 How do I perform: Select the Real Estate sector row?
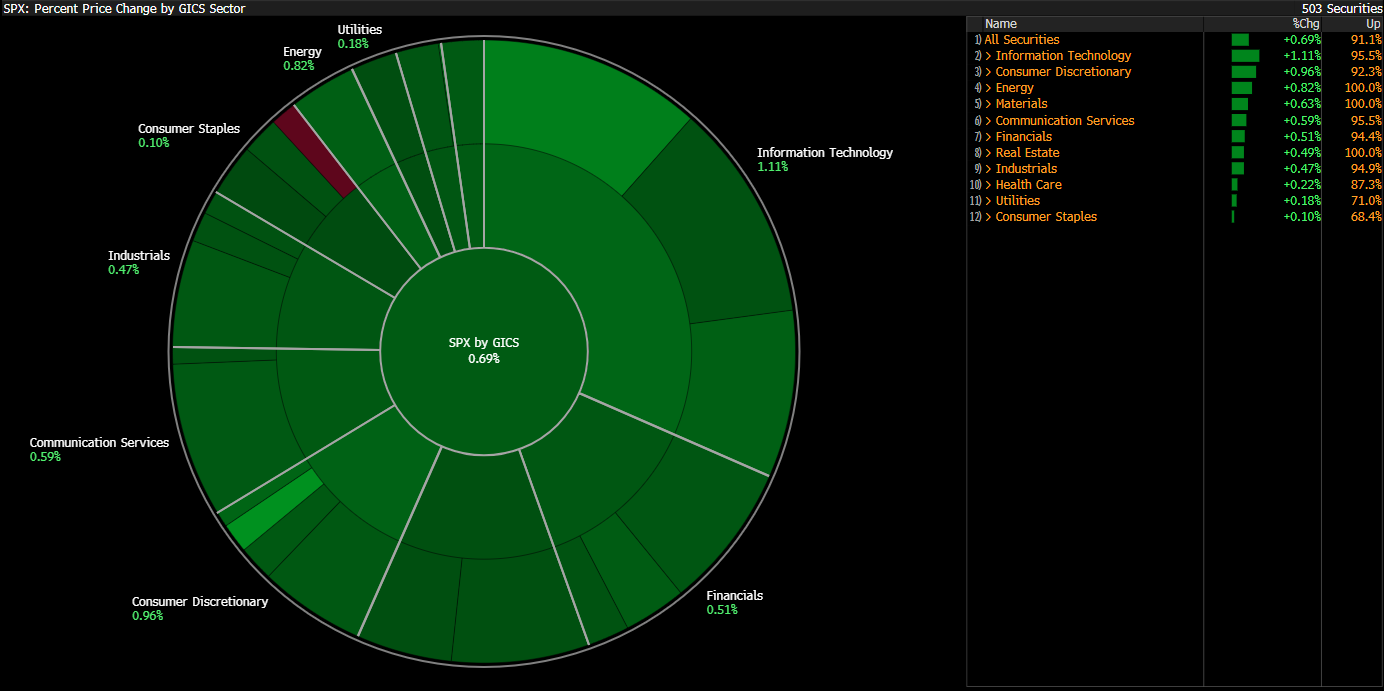coord(1027,153)
